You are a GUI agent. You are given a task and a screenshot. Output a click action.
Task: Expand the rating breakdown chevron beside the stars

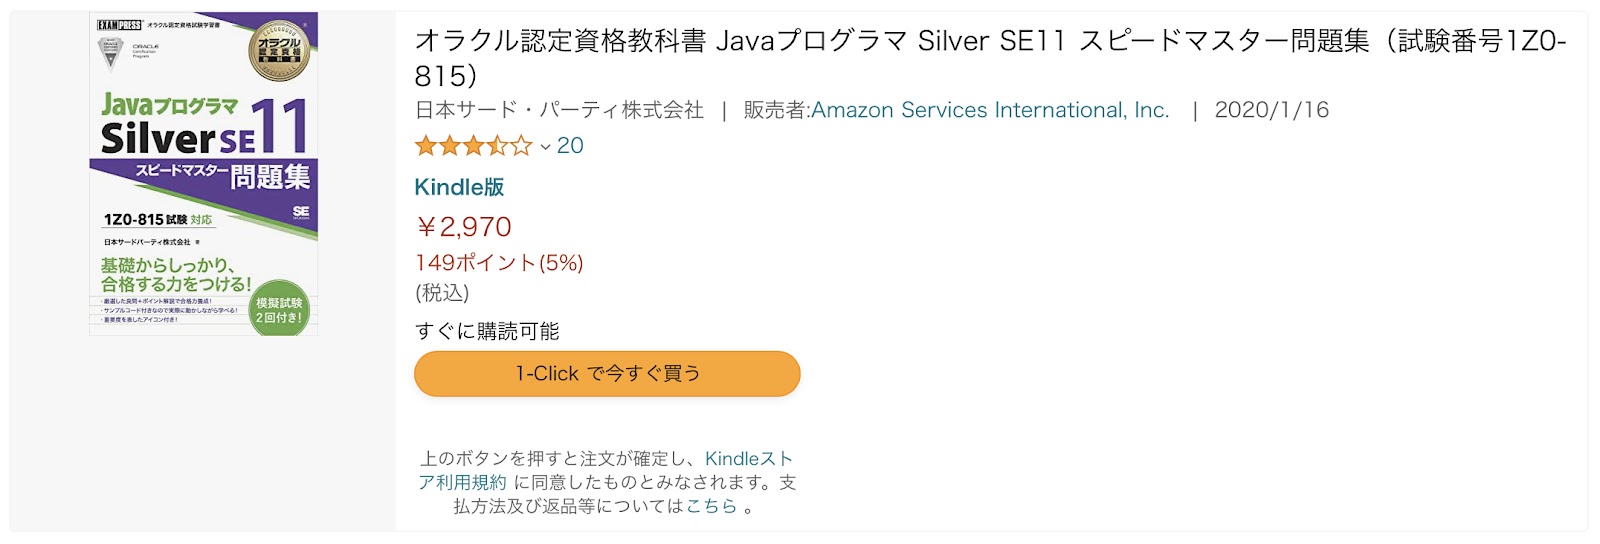(545, 147)
